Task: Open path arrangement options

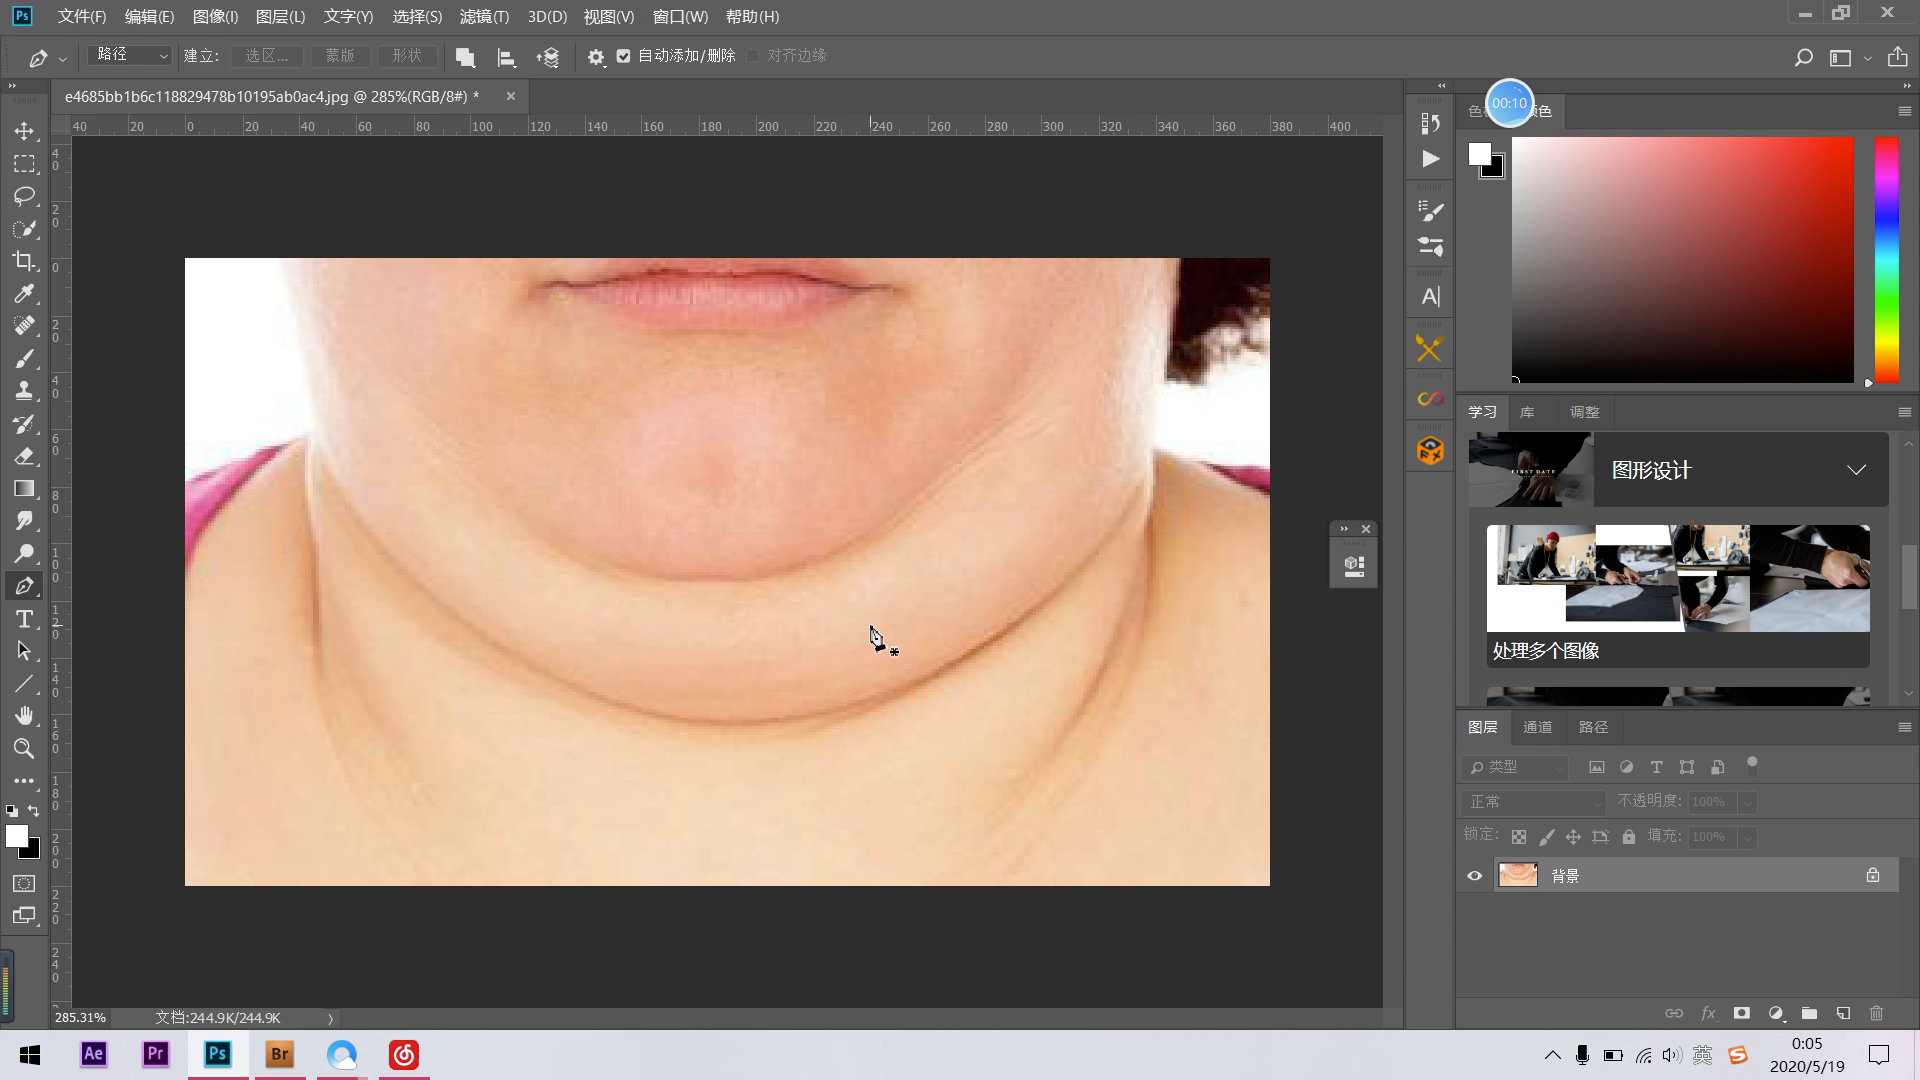Action: [x=548, y=57]
